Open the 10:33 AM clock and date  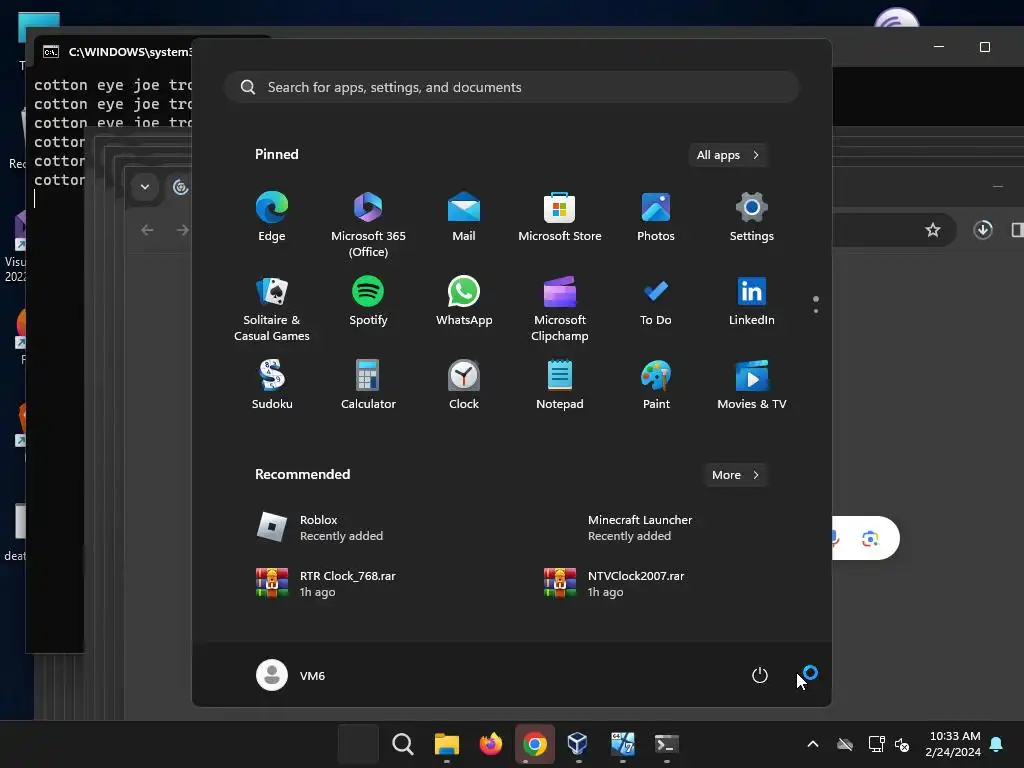[x=953, y=744]
